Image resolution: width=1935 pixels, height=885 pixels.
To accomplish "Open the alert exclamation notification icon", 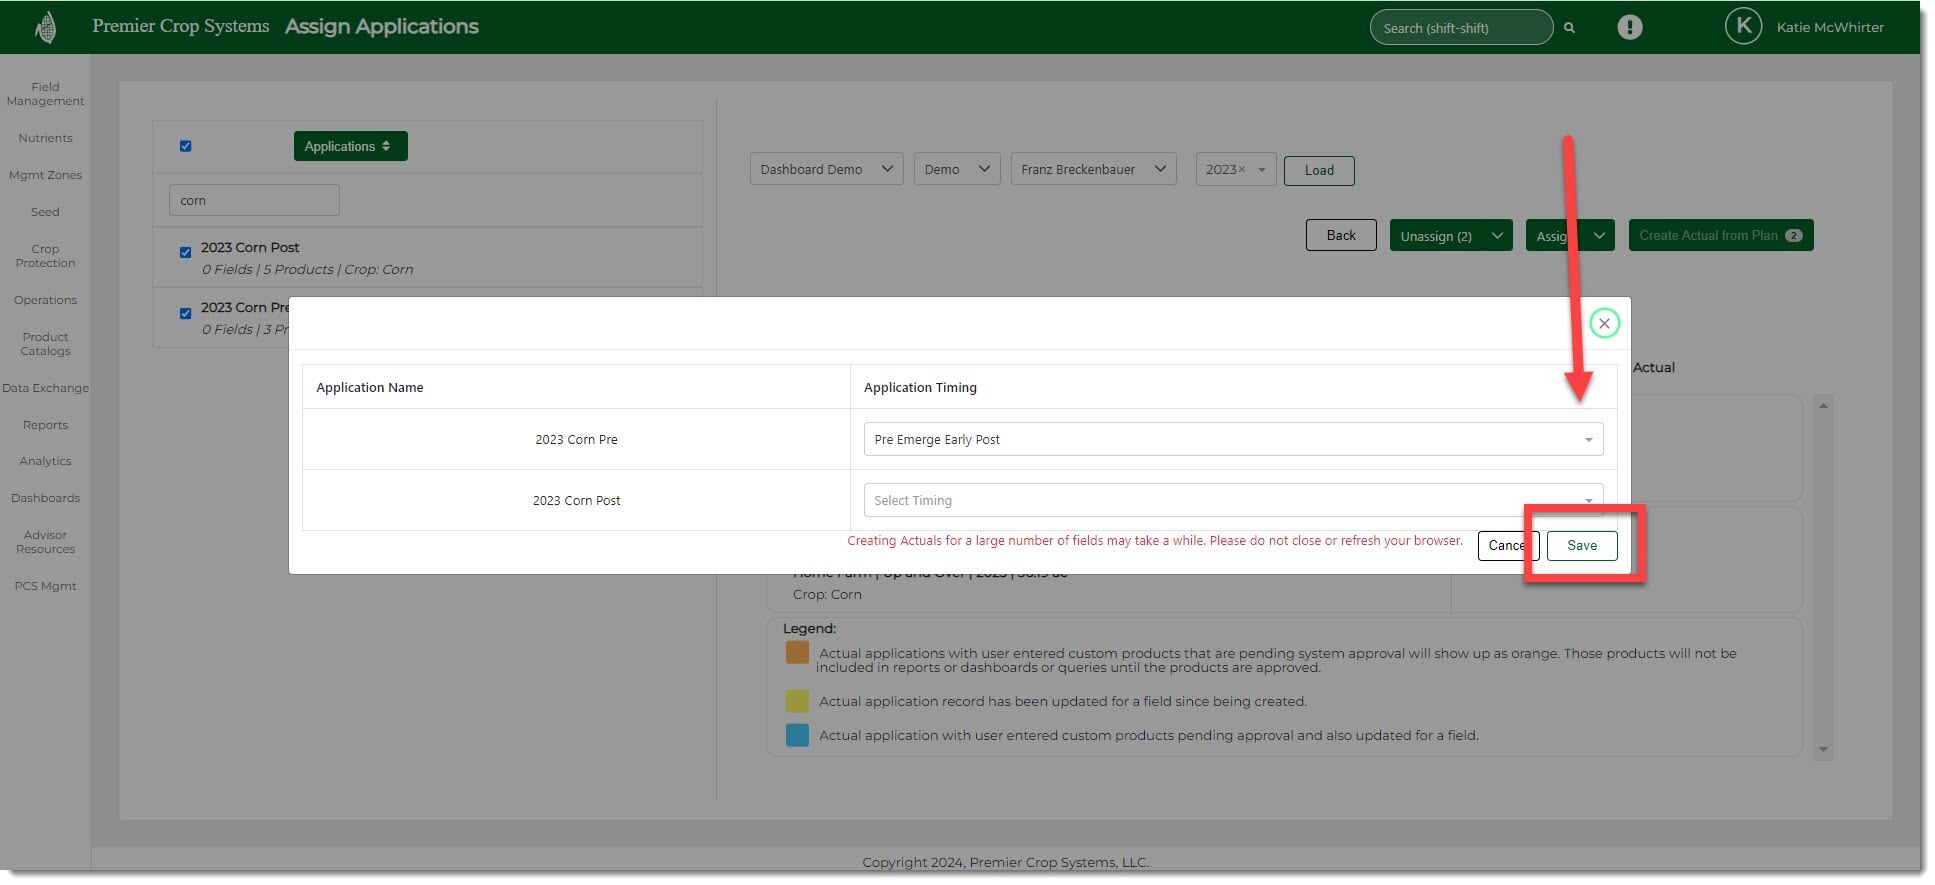I will [1629, 27].
